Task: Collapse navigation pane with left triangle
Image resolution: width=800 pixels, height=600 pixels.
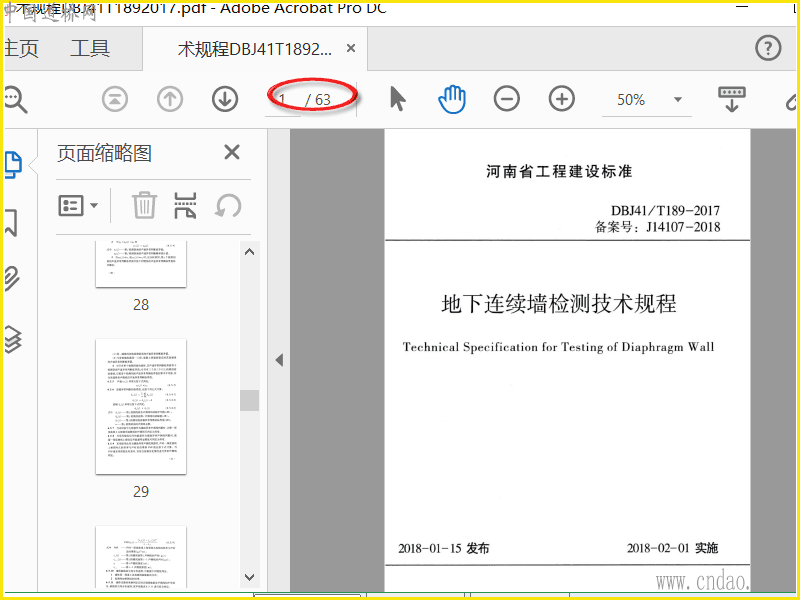Action: [279, 360]
